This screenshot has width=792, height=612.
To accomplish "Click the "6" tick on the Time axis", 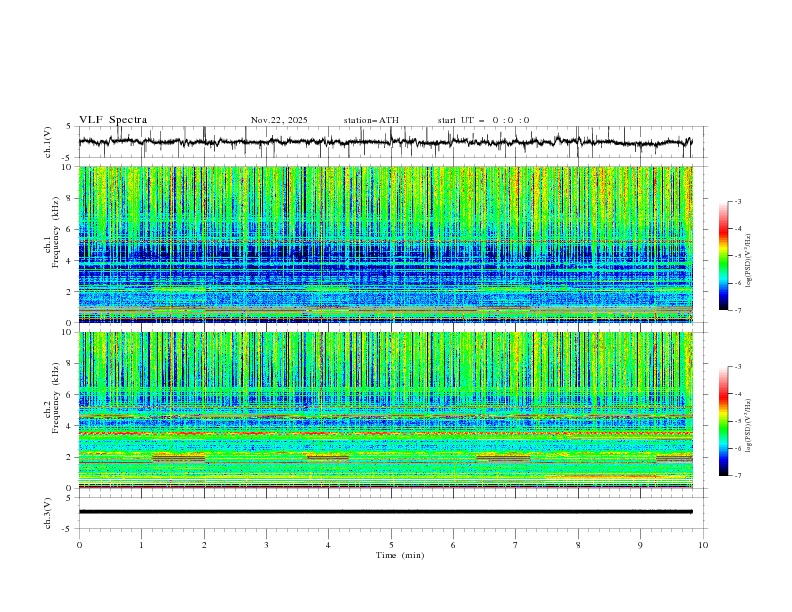I will click(x=453, y=545).
